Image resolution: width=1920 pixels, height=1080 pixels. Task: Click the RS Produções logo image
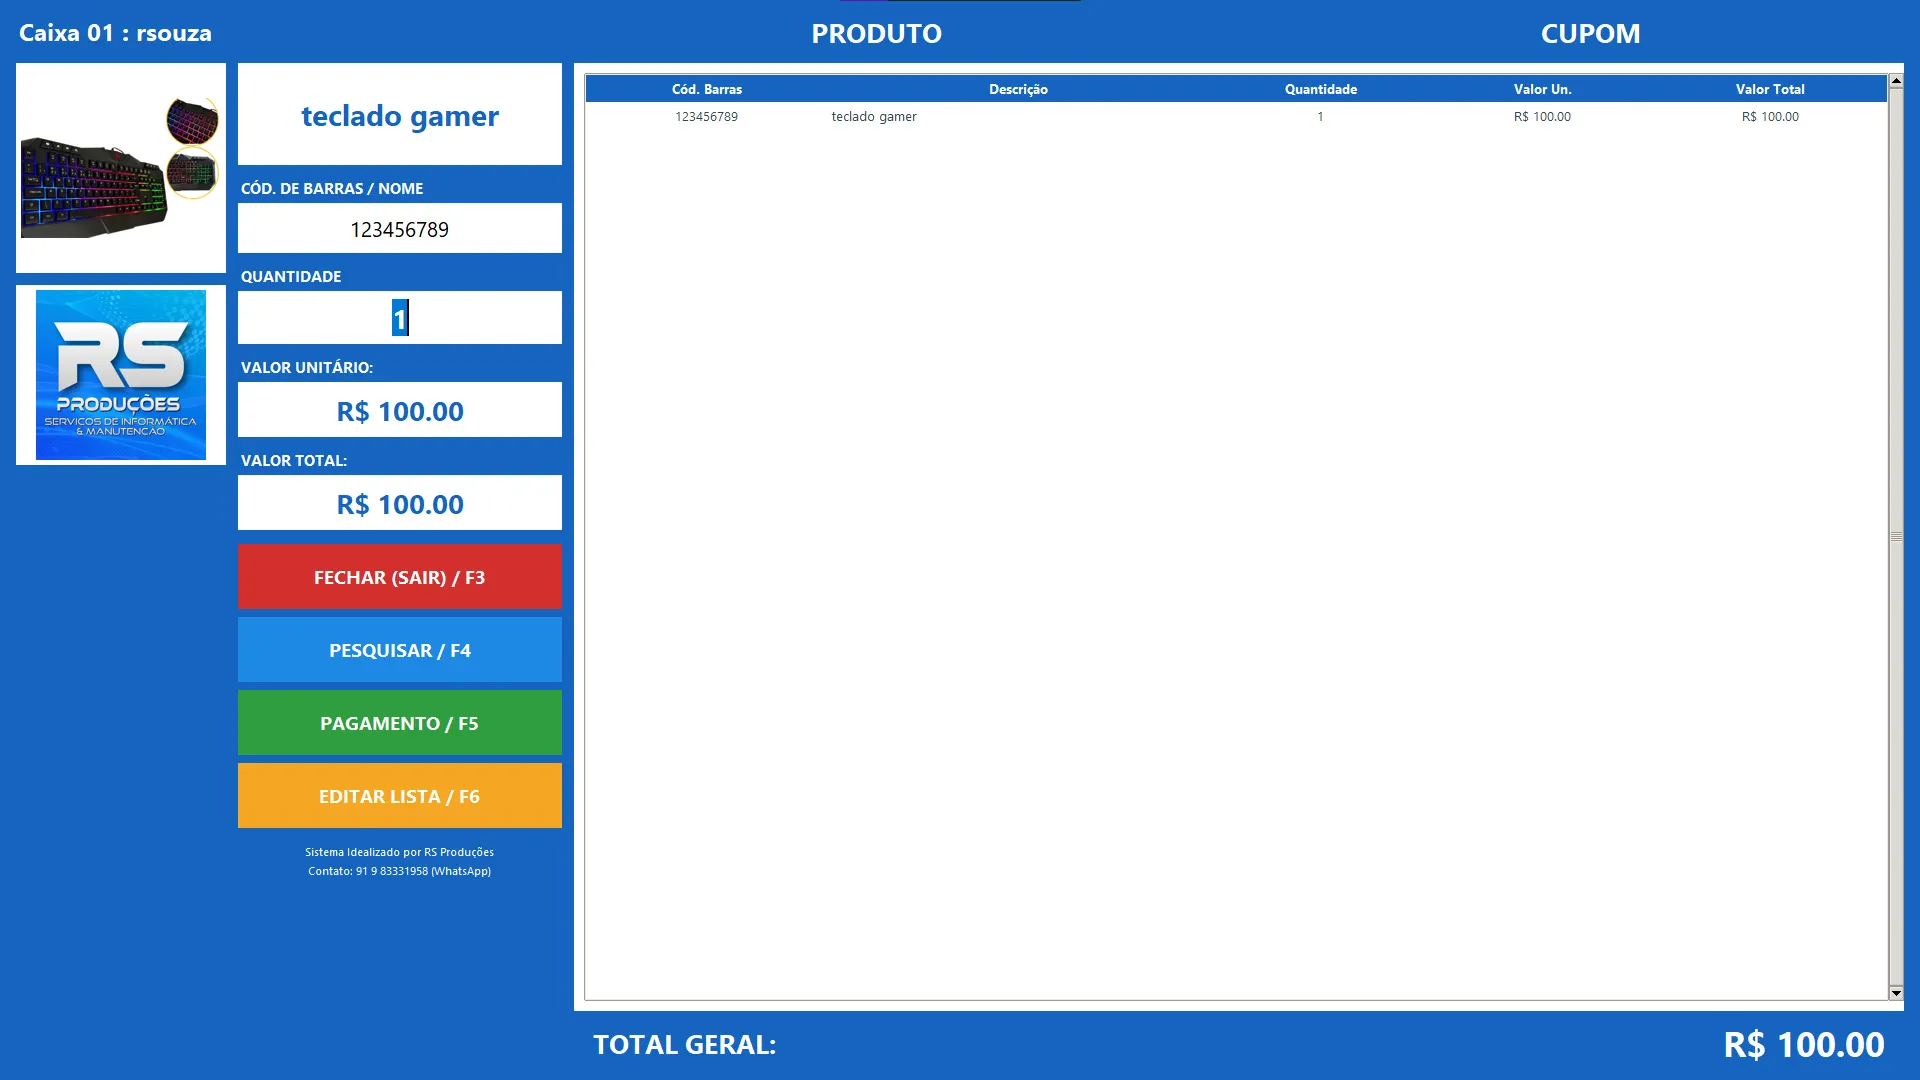[x=121, y=375]
